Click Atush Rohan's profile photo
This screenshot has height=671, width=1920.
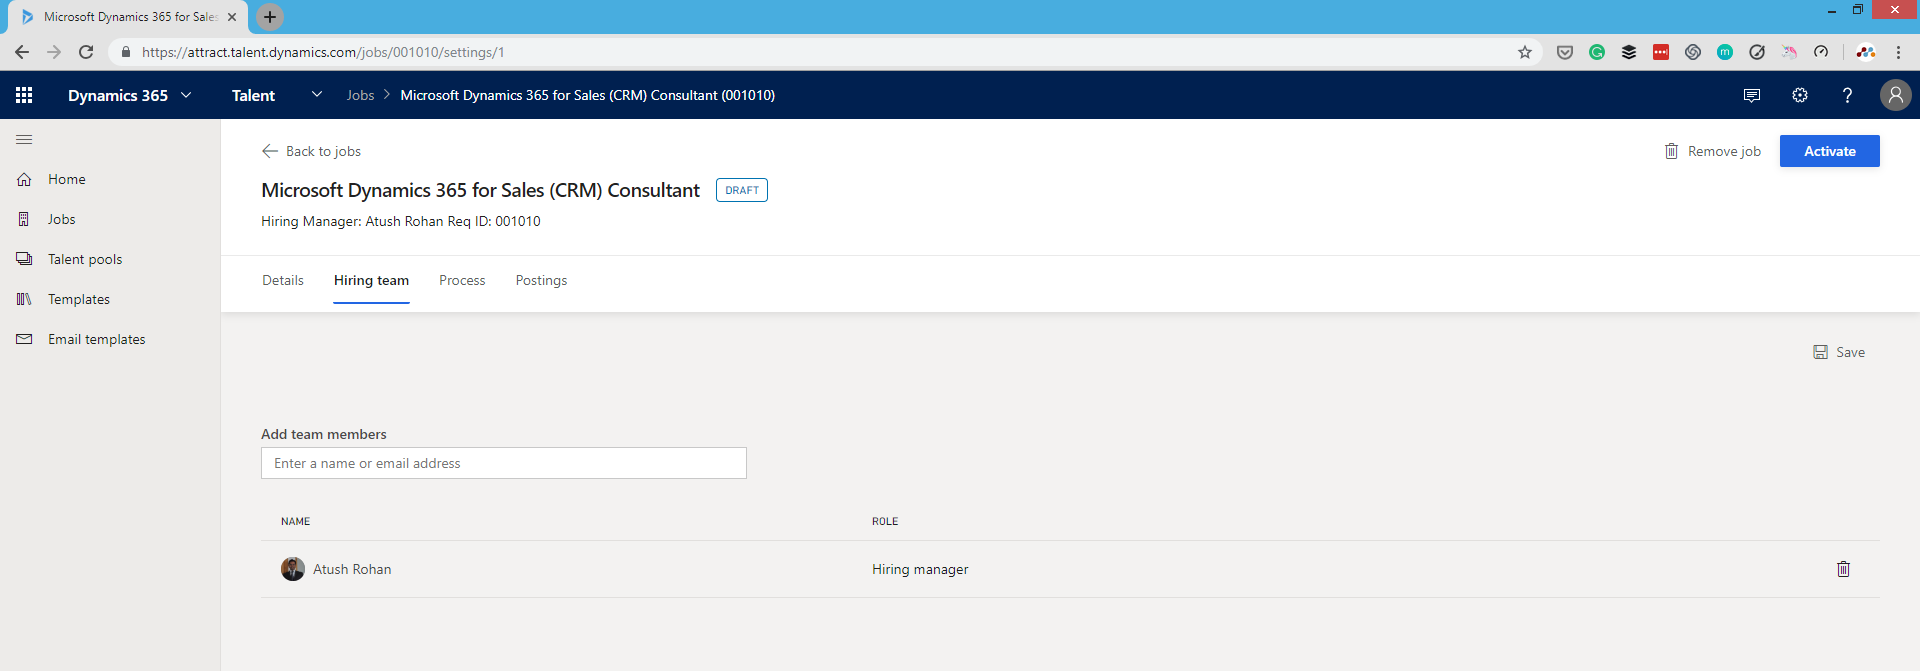click(293, 569)
